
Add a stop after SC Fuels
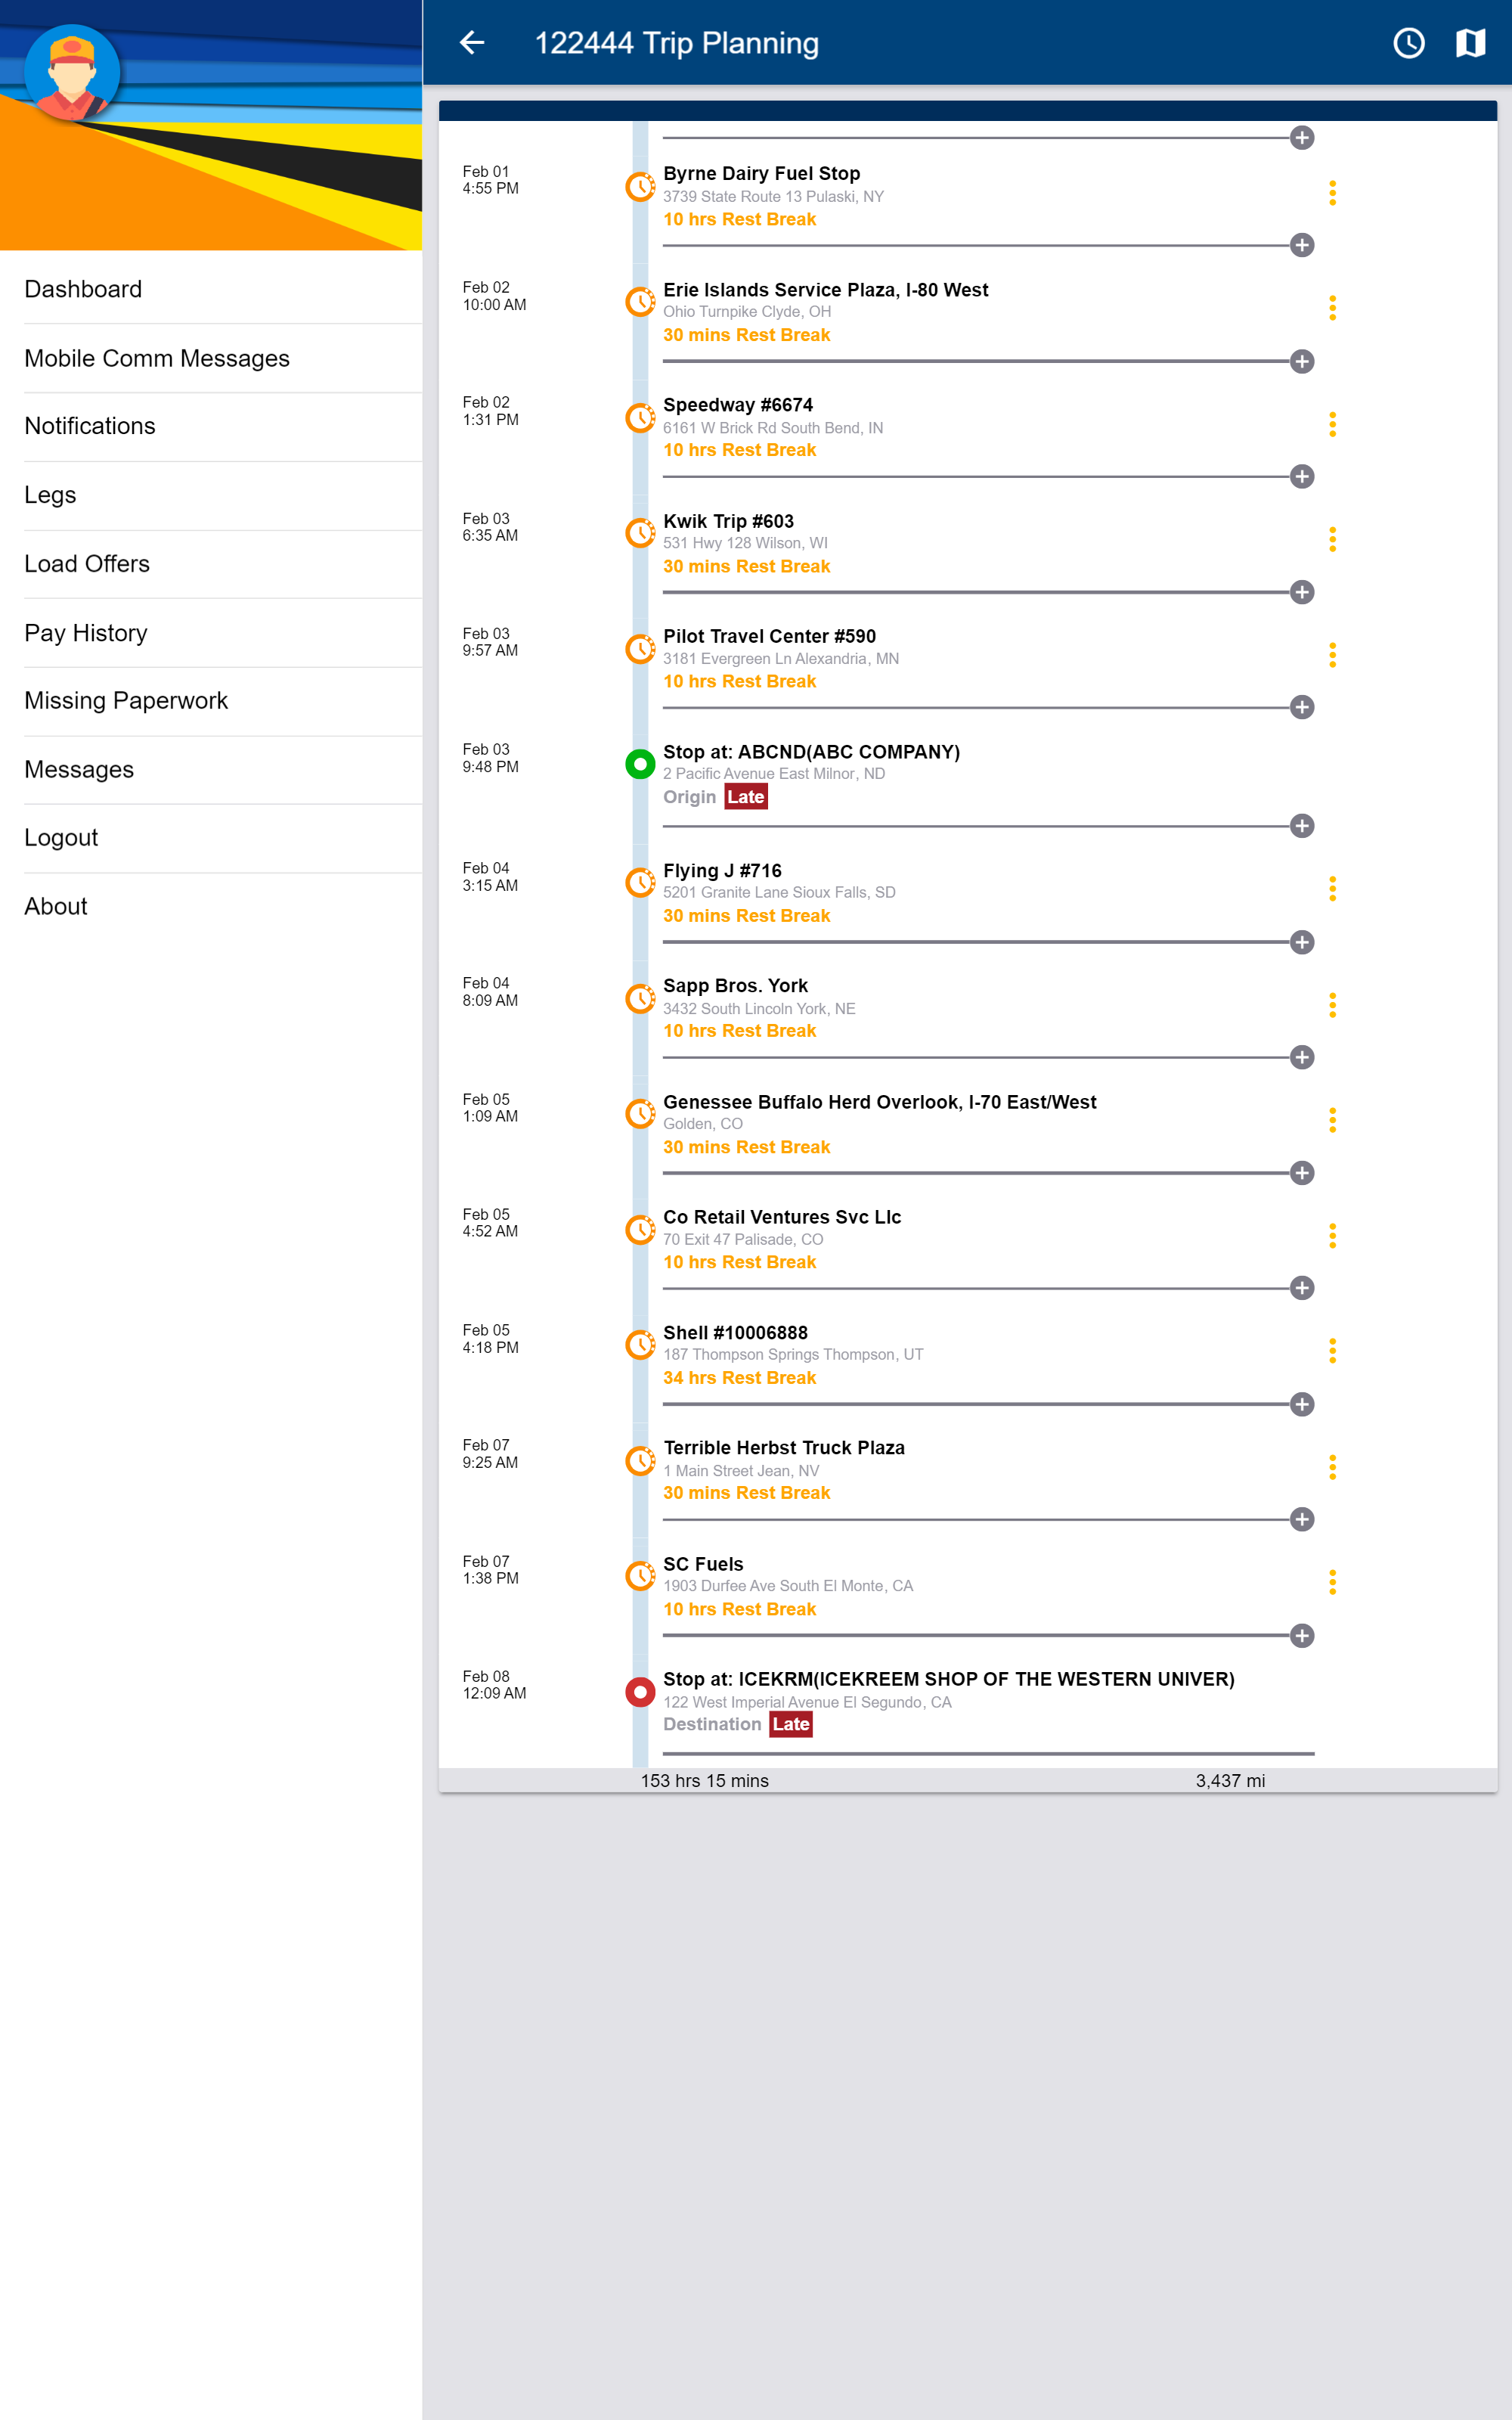click(x=1302, y=1635)
